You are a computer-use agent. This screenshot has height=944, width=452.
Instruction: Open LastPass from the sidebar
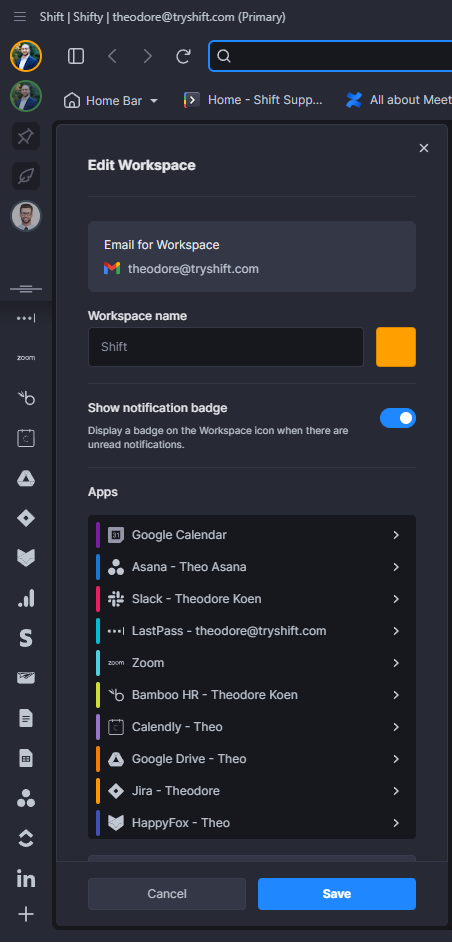pos(26,318)
